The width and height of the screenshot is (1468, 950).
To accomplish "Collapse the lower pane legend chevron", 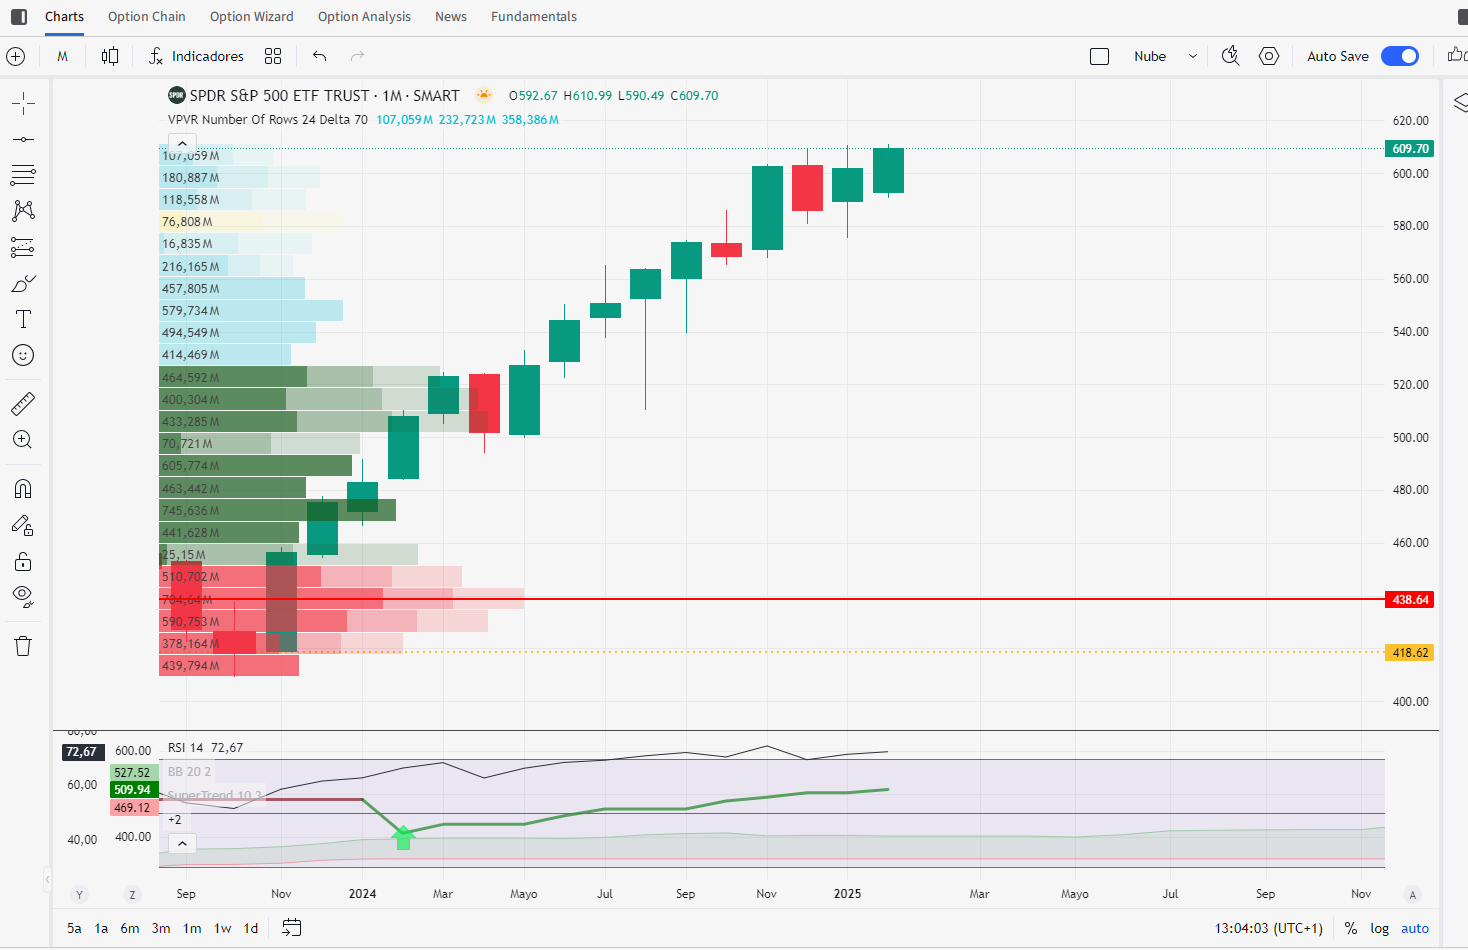I will pos(182,844).
